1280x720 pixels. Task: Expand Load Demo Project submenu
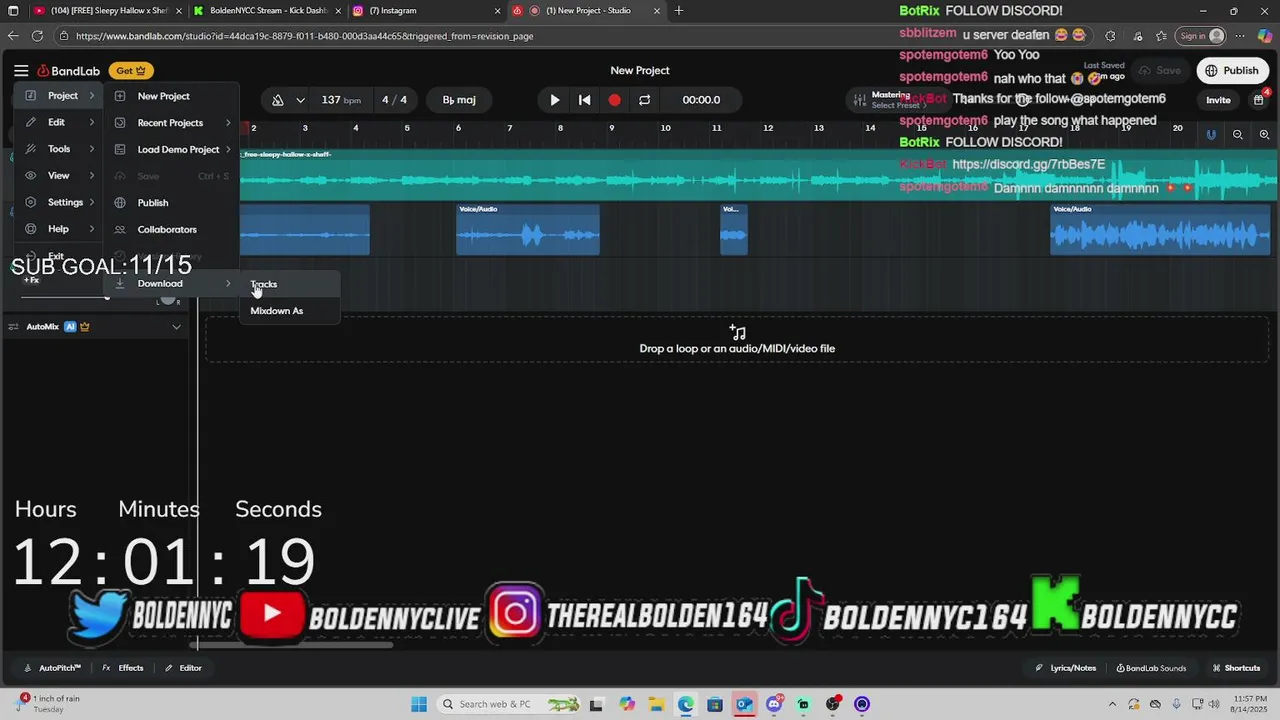point(171,149)
